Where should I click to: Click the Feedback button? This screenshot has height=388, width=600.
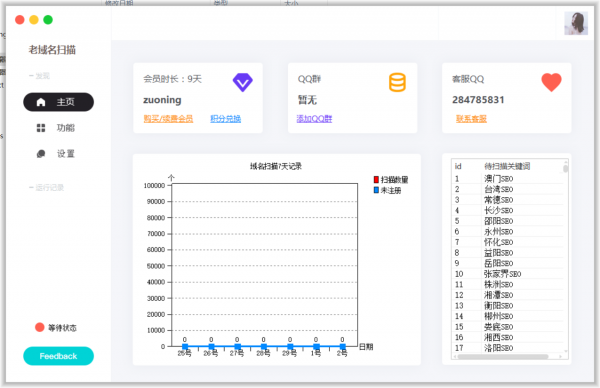pos(58,356)
